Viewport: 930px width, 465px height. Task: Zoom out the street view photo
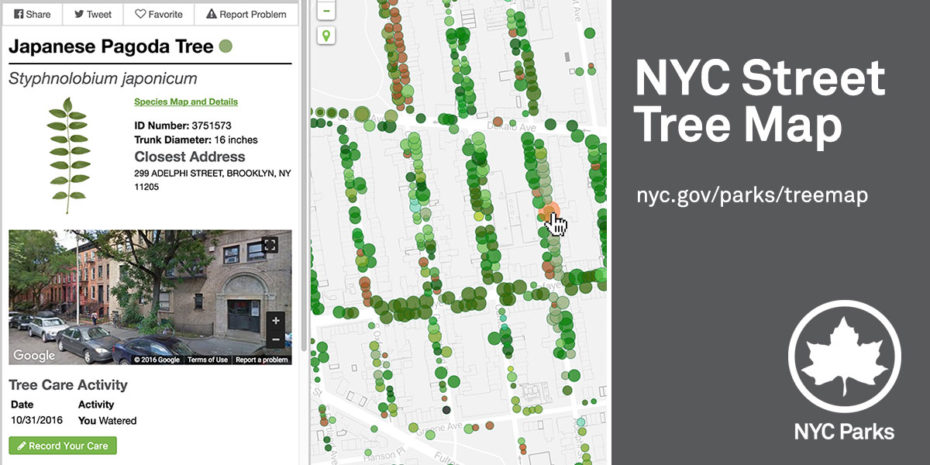[x=275, y=340]
